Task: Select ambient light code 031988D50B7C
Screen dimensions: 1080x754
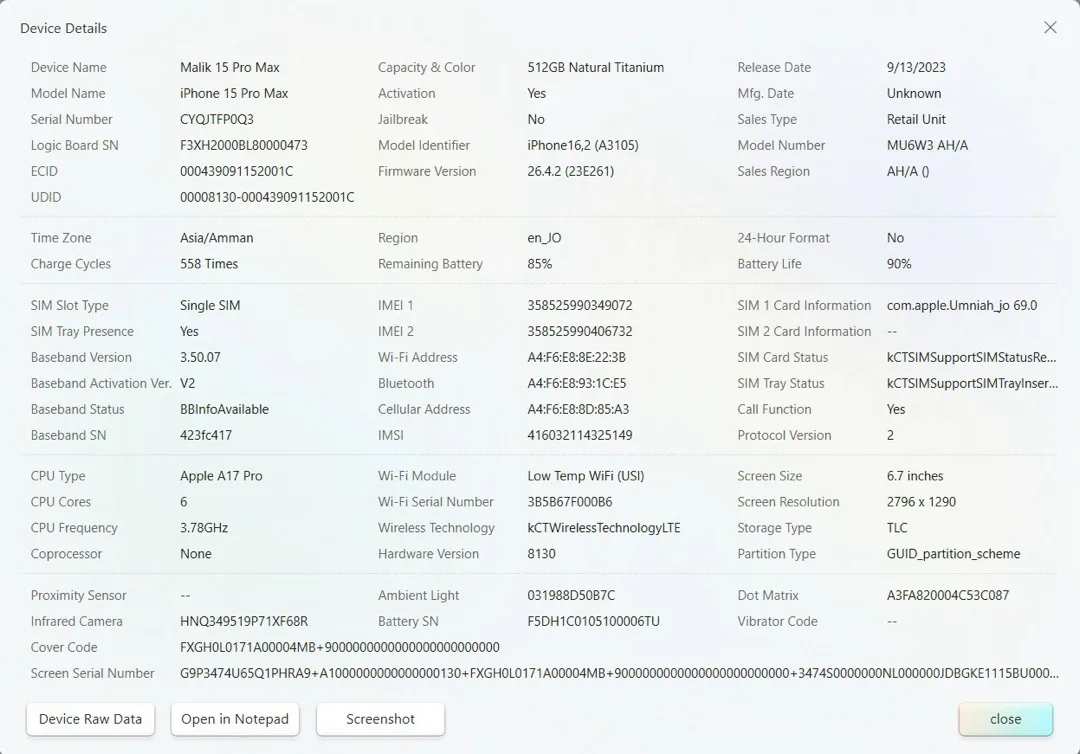Action: [x=571, y=596]
